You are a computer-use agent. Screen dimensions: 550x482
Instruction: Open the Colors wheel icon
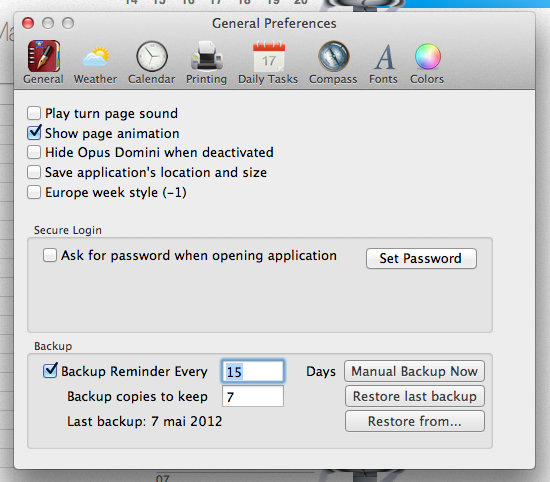(x=428, y=56)
